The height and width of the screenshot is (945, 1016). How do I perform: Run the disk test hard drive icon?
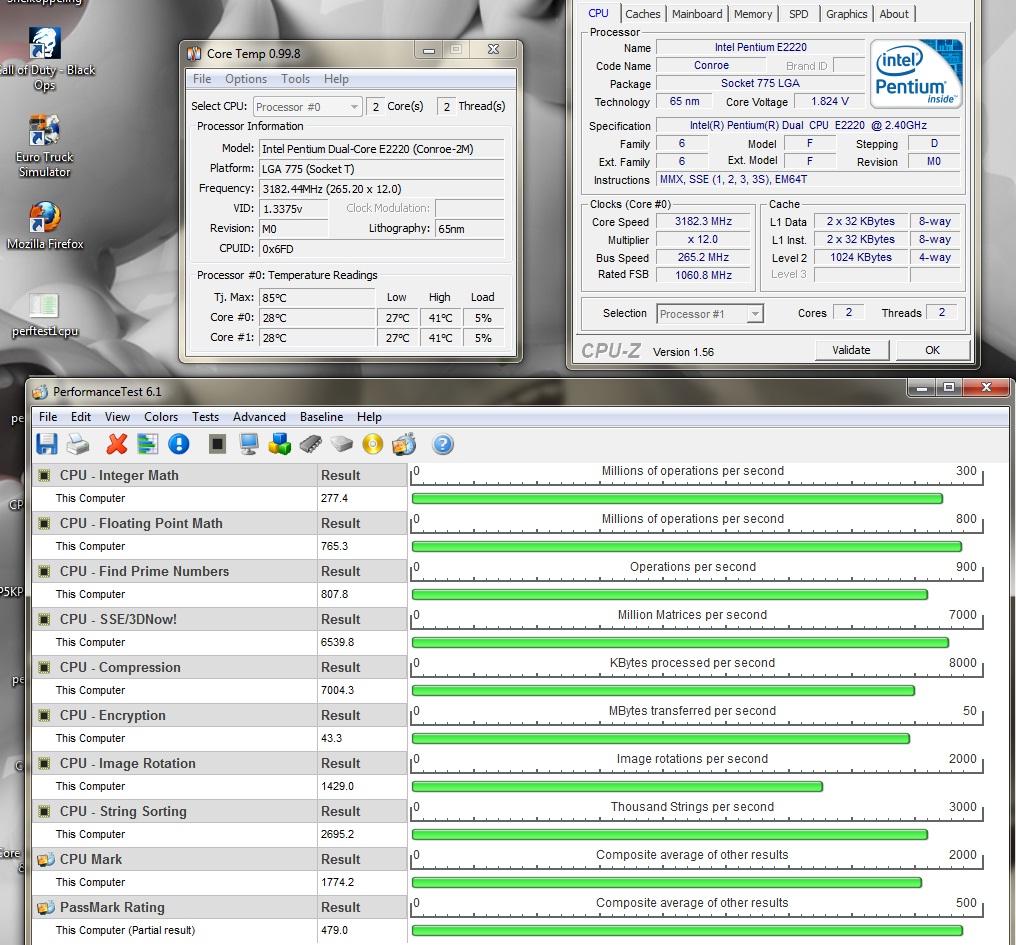(341, 445)
